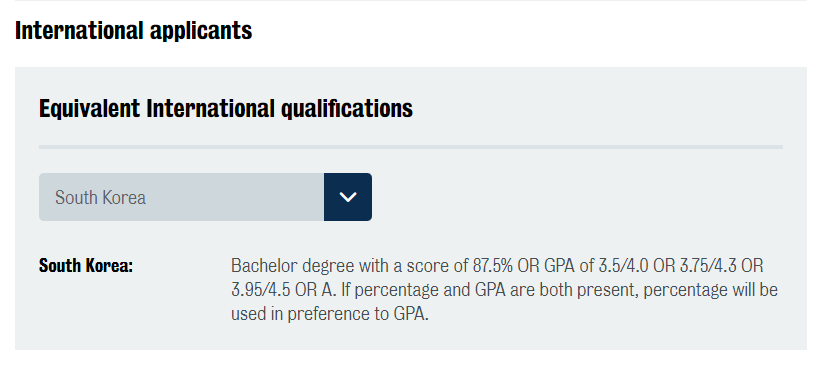Click the word 'qualifications' in the heading
The width and height of the screenshot is (825, 372).
[x=347, y=108]
